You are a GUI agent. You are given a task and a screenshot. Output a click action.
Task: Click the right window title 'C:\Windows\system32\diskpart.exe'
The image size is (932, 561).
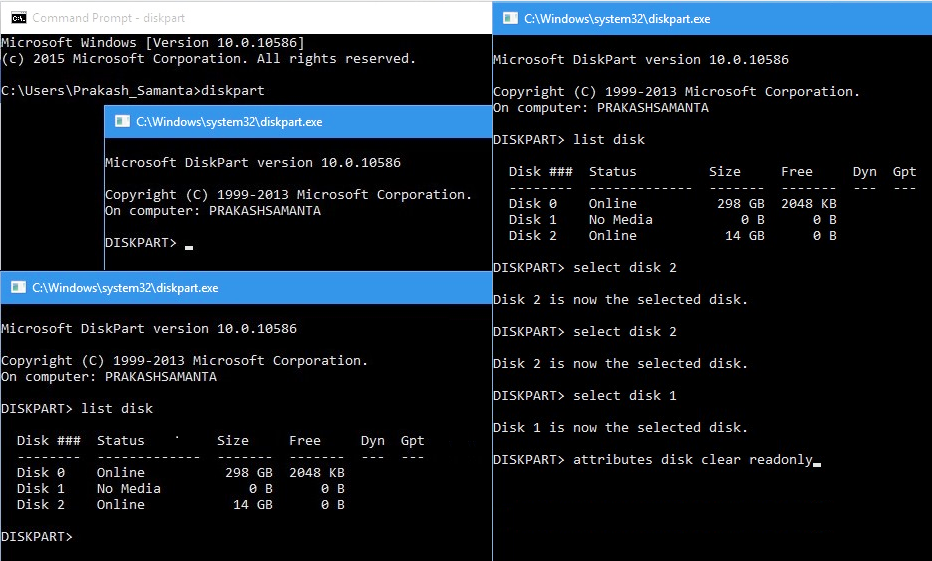point(617,19)
